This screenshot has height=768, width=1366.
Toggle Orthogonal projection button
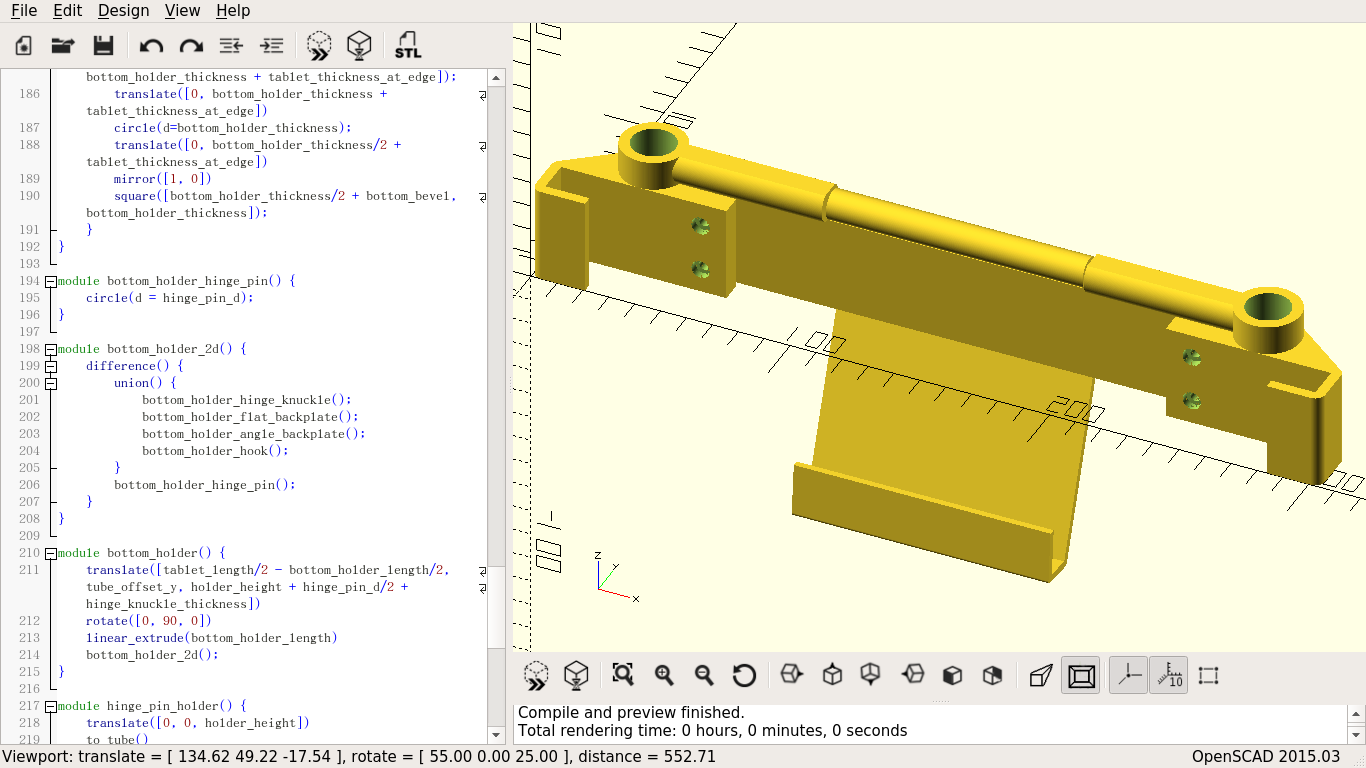tap(1081, 675)
